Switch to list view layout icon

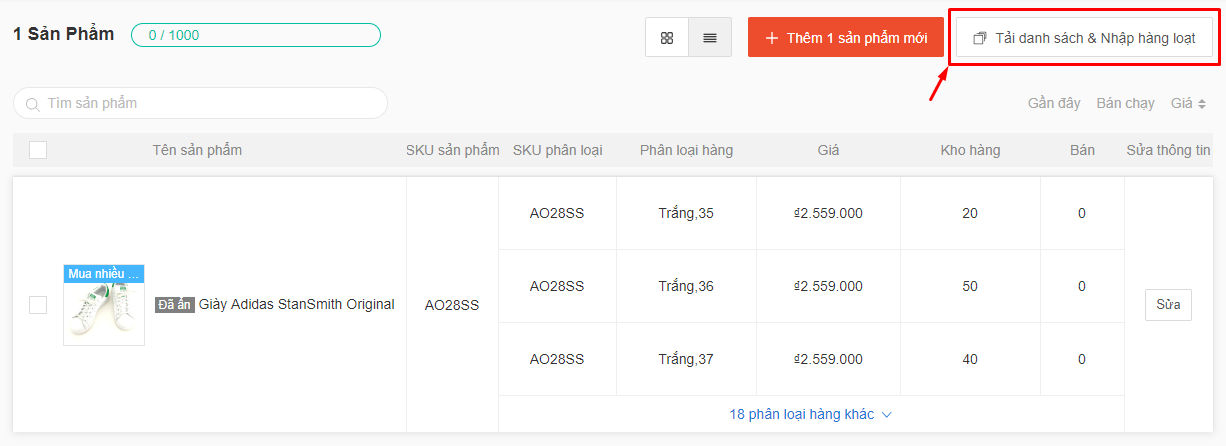(x=710, y=38)
